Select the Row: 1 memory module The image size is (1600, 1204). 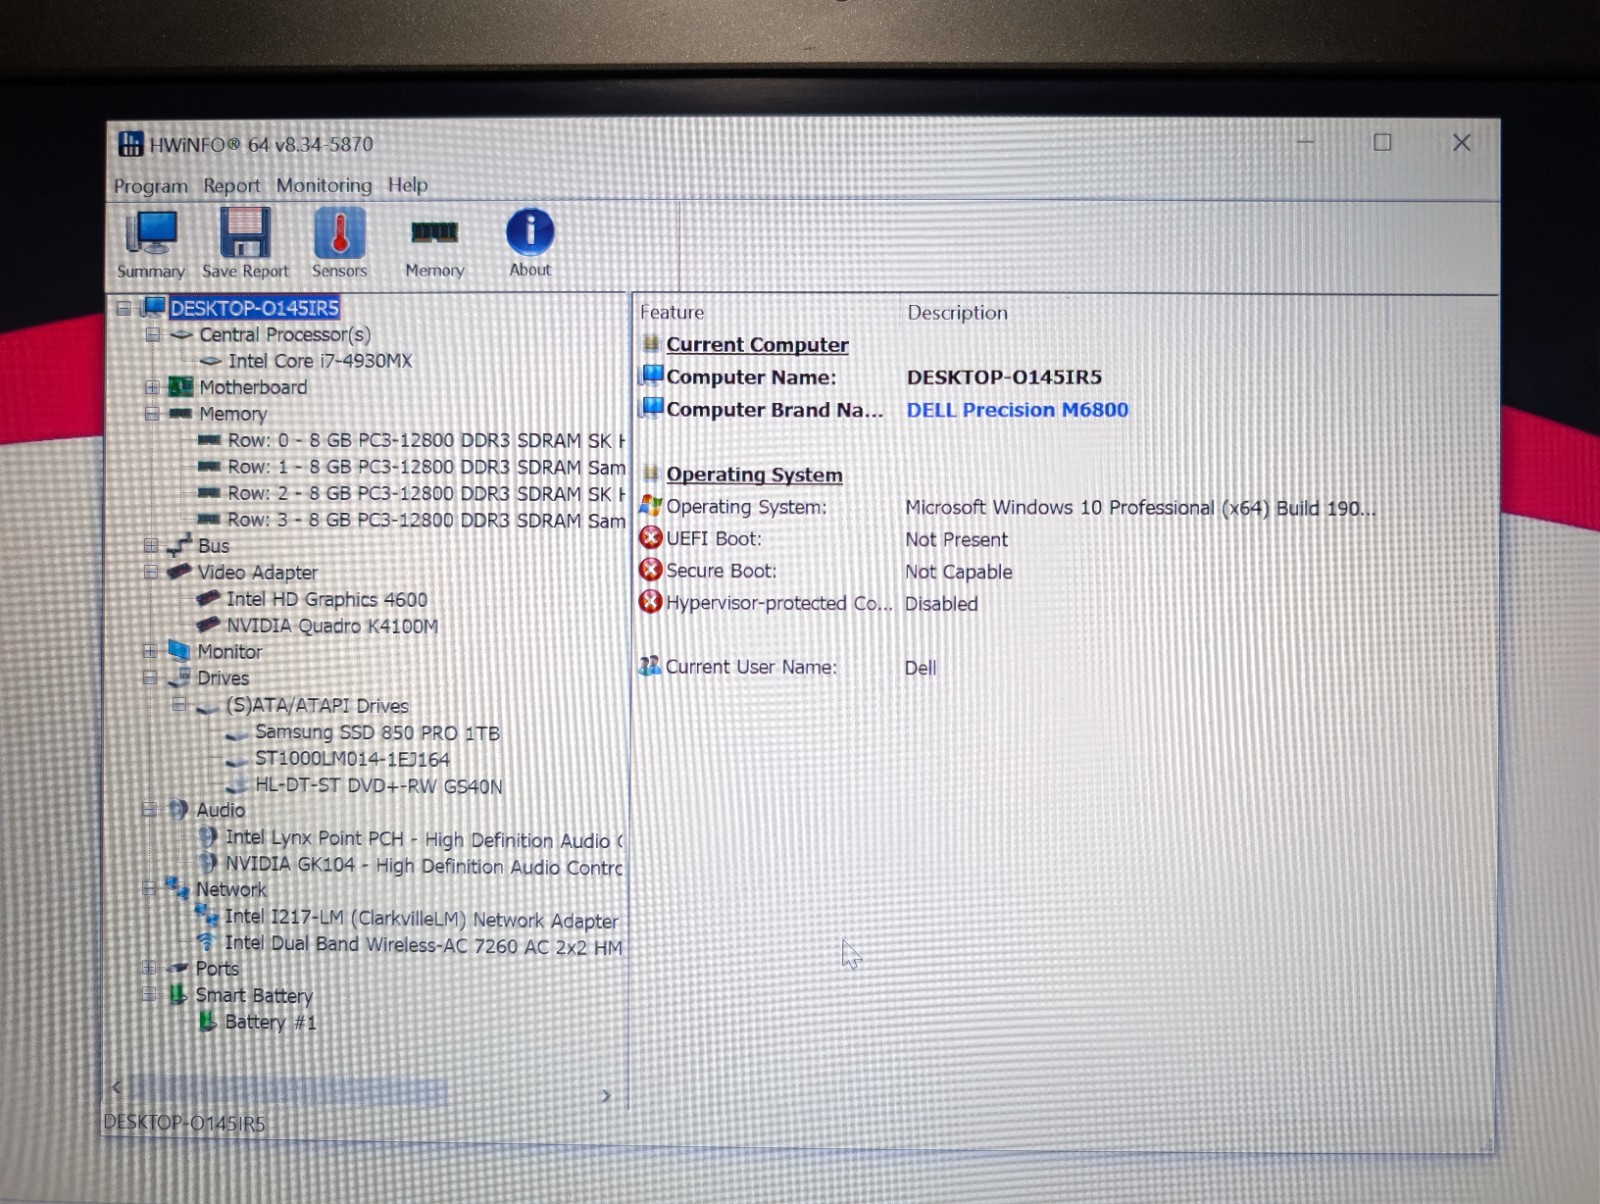(x=426, y=467)
